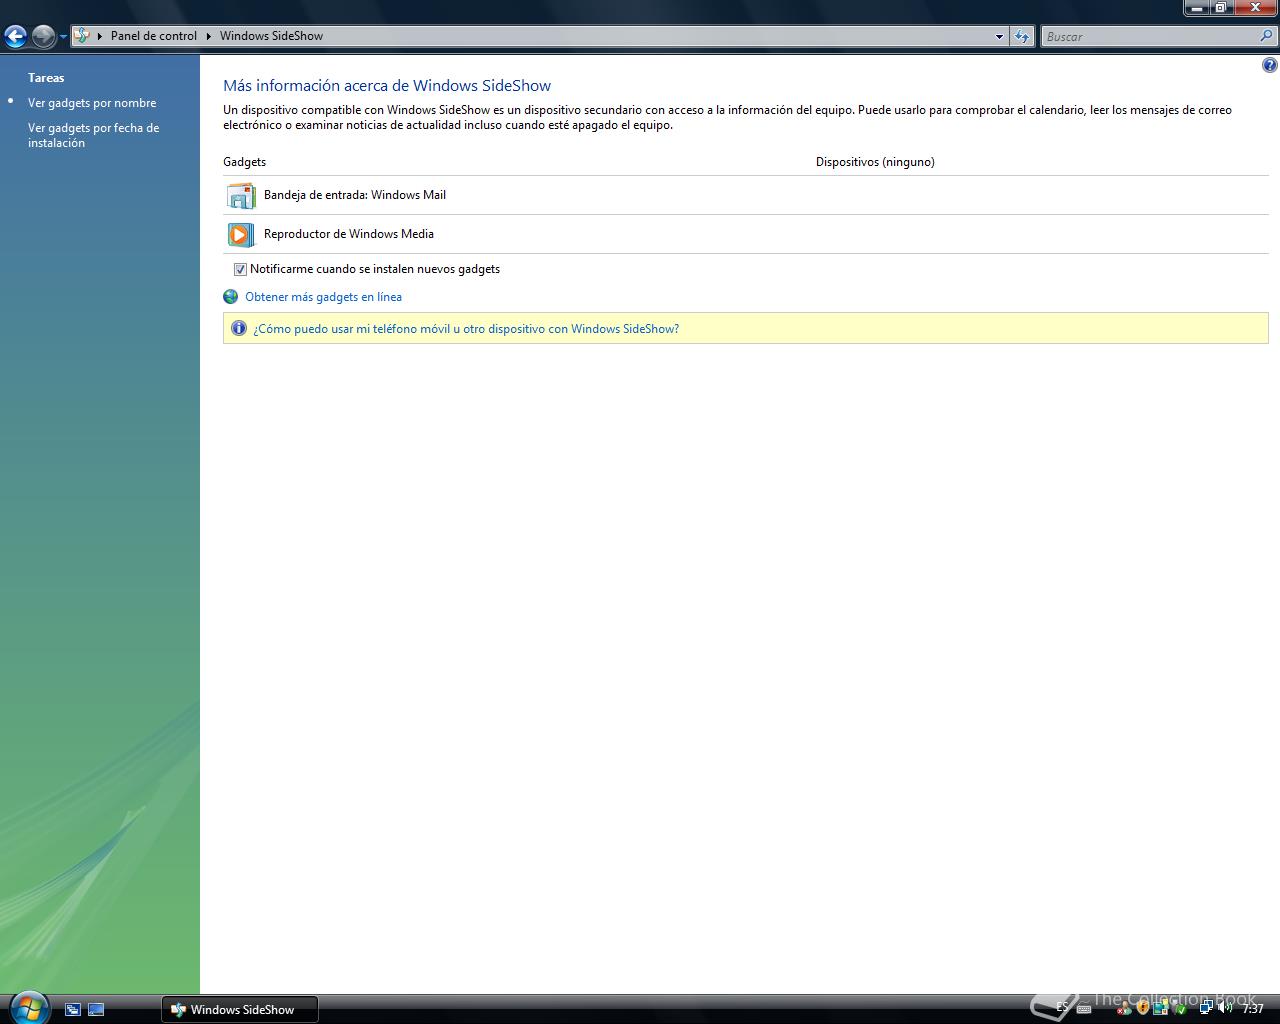
Task: Click the green checkmark tray icon
Action: click(x=1181, y=1009)
